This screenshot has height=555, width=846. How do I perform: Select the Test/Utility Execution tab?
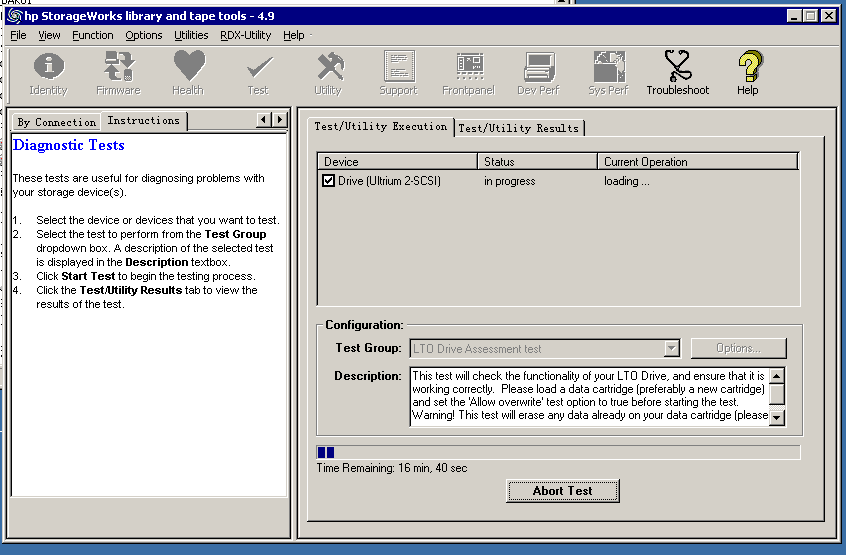click(x=380, y=127)
